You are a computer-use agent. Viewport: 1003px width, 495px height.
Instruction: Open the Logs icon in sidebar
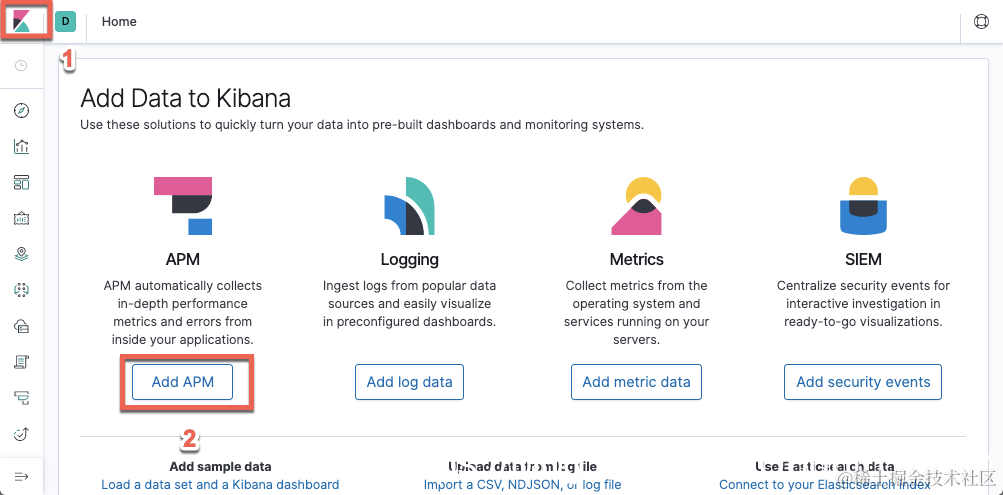pos(22,362)
